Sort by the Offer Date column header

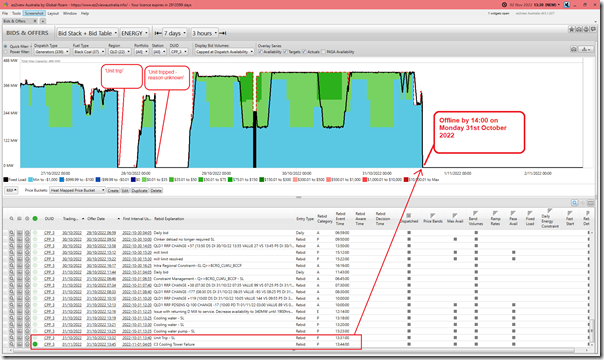coord(96,219)
